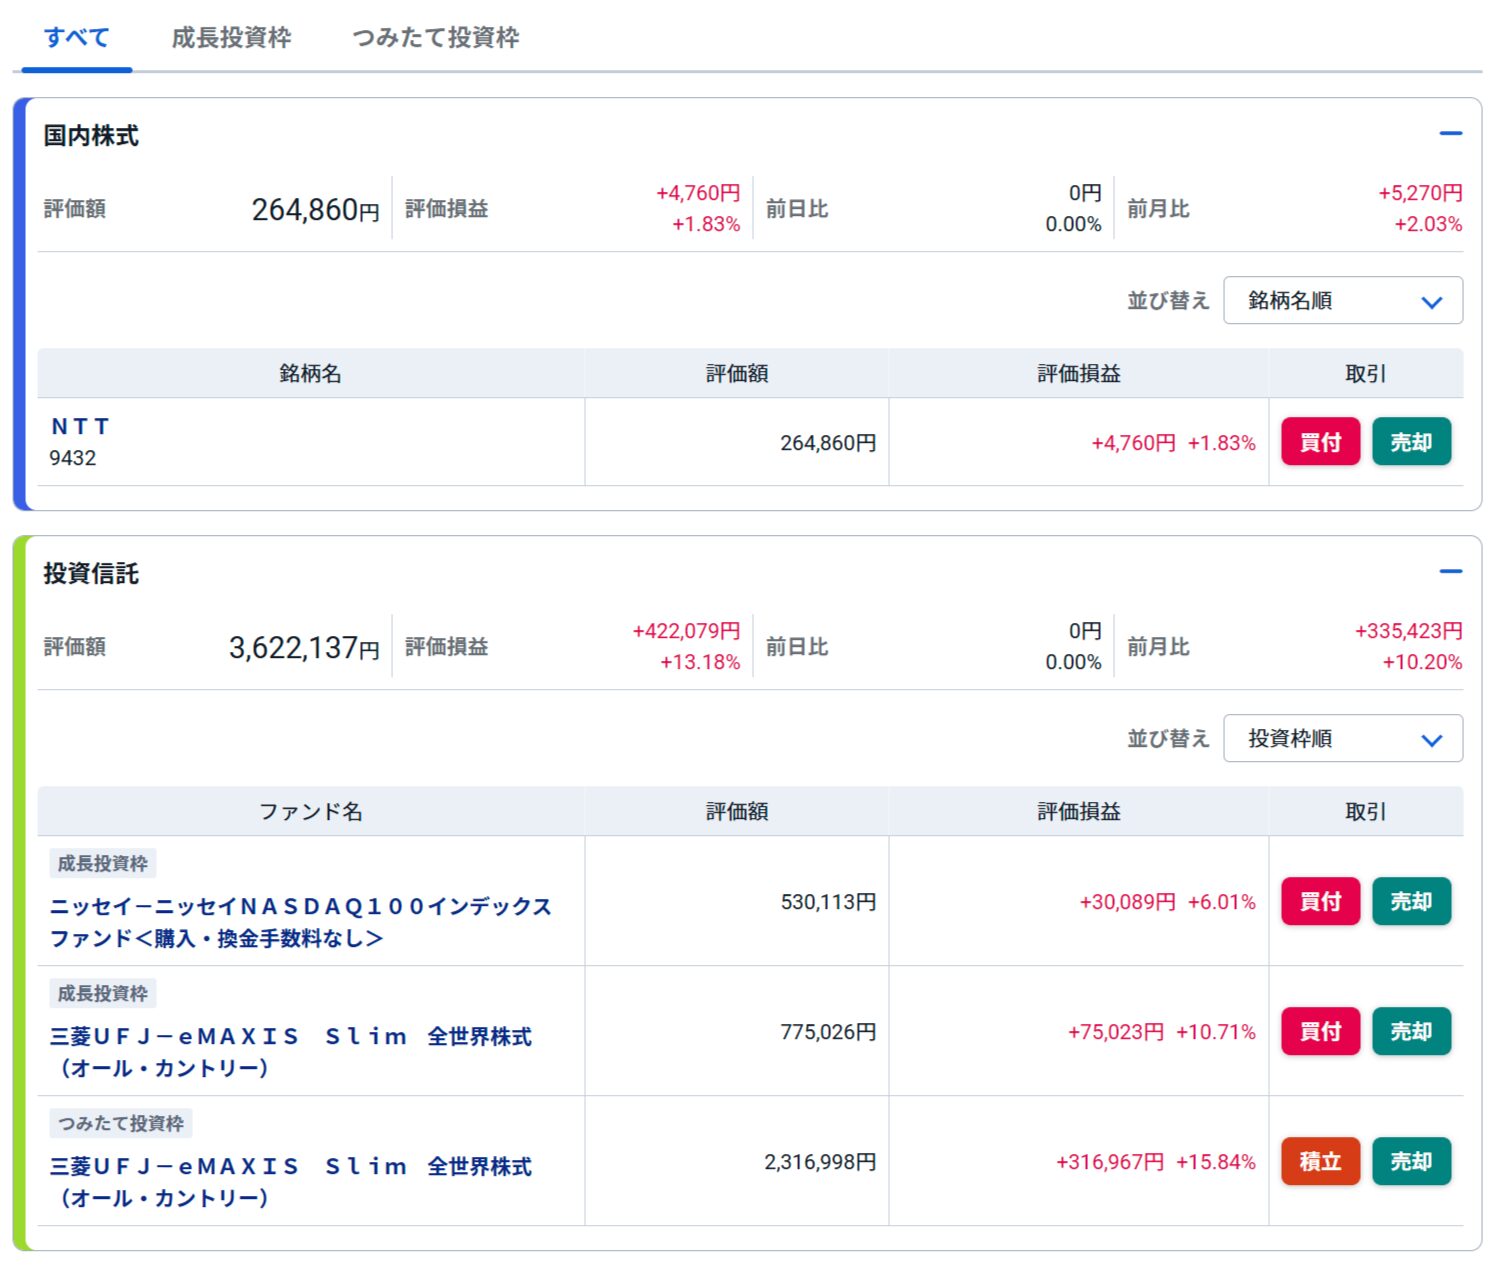Collapse the 投資信託 section
The height and width of the screenshot is (1270, 1500).
tap(1450, 571)
